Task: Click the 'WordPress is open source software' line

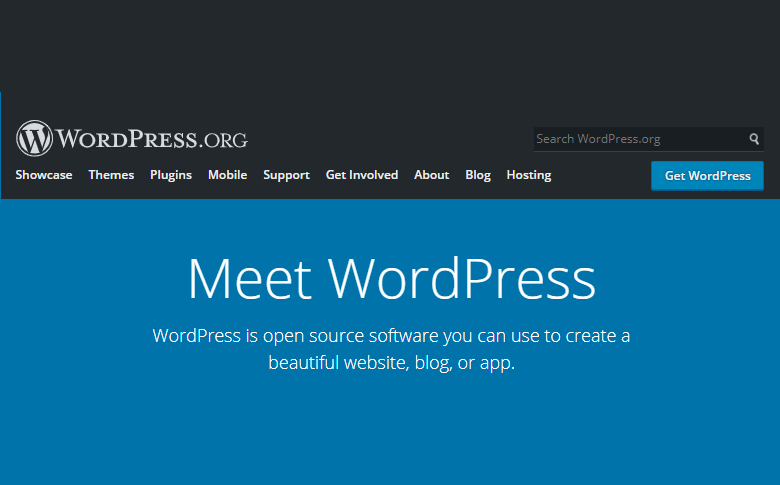Action: click(391, 335)
